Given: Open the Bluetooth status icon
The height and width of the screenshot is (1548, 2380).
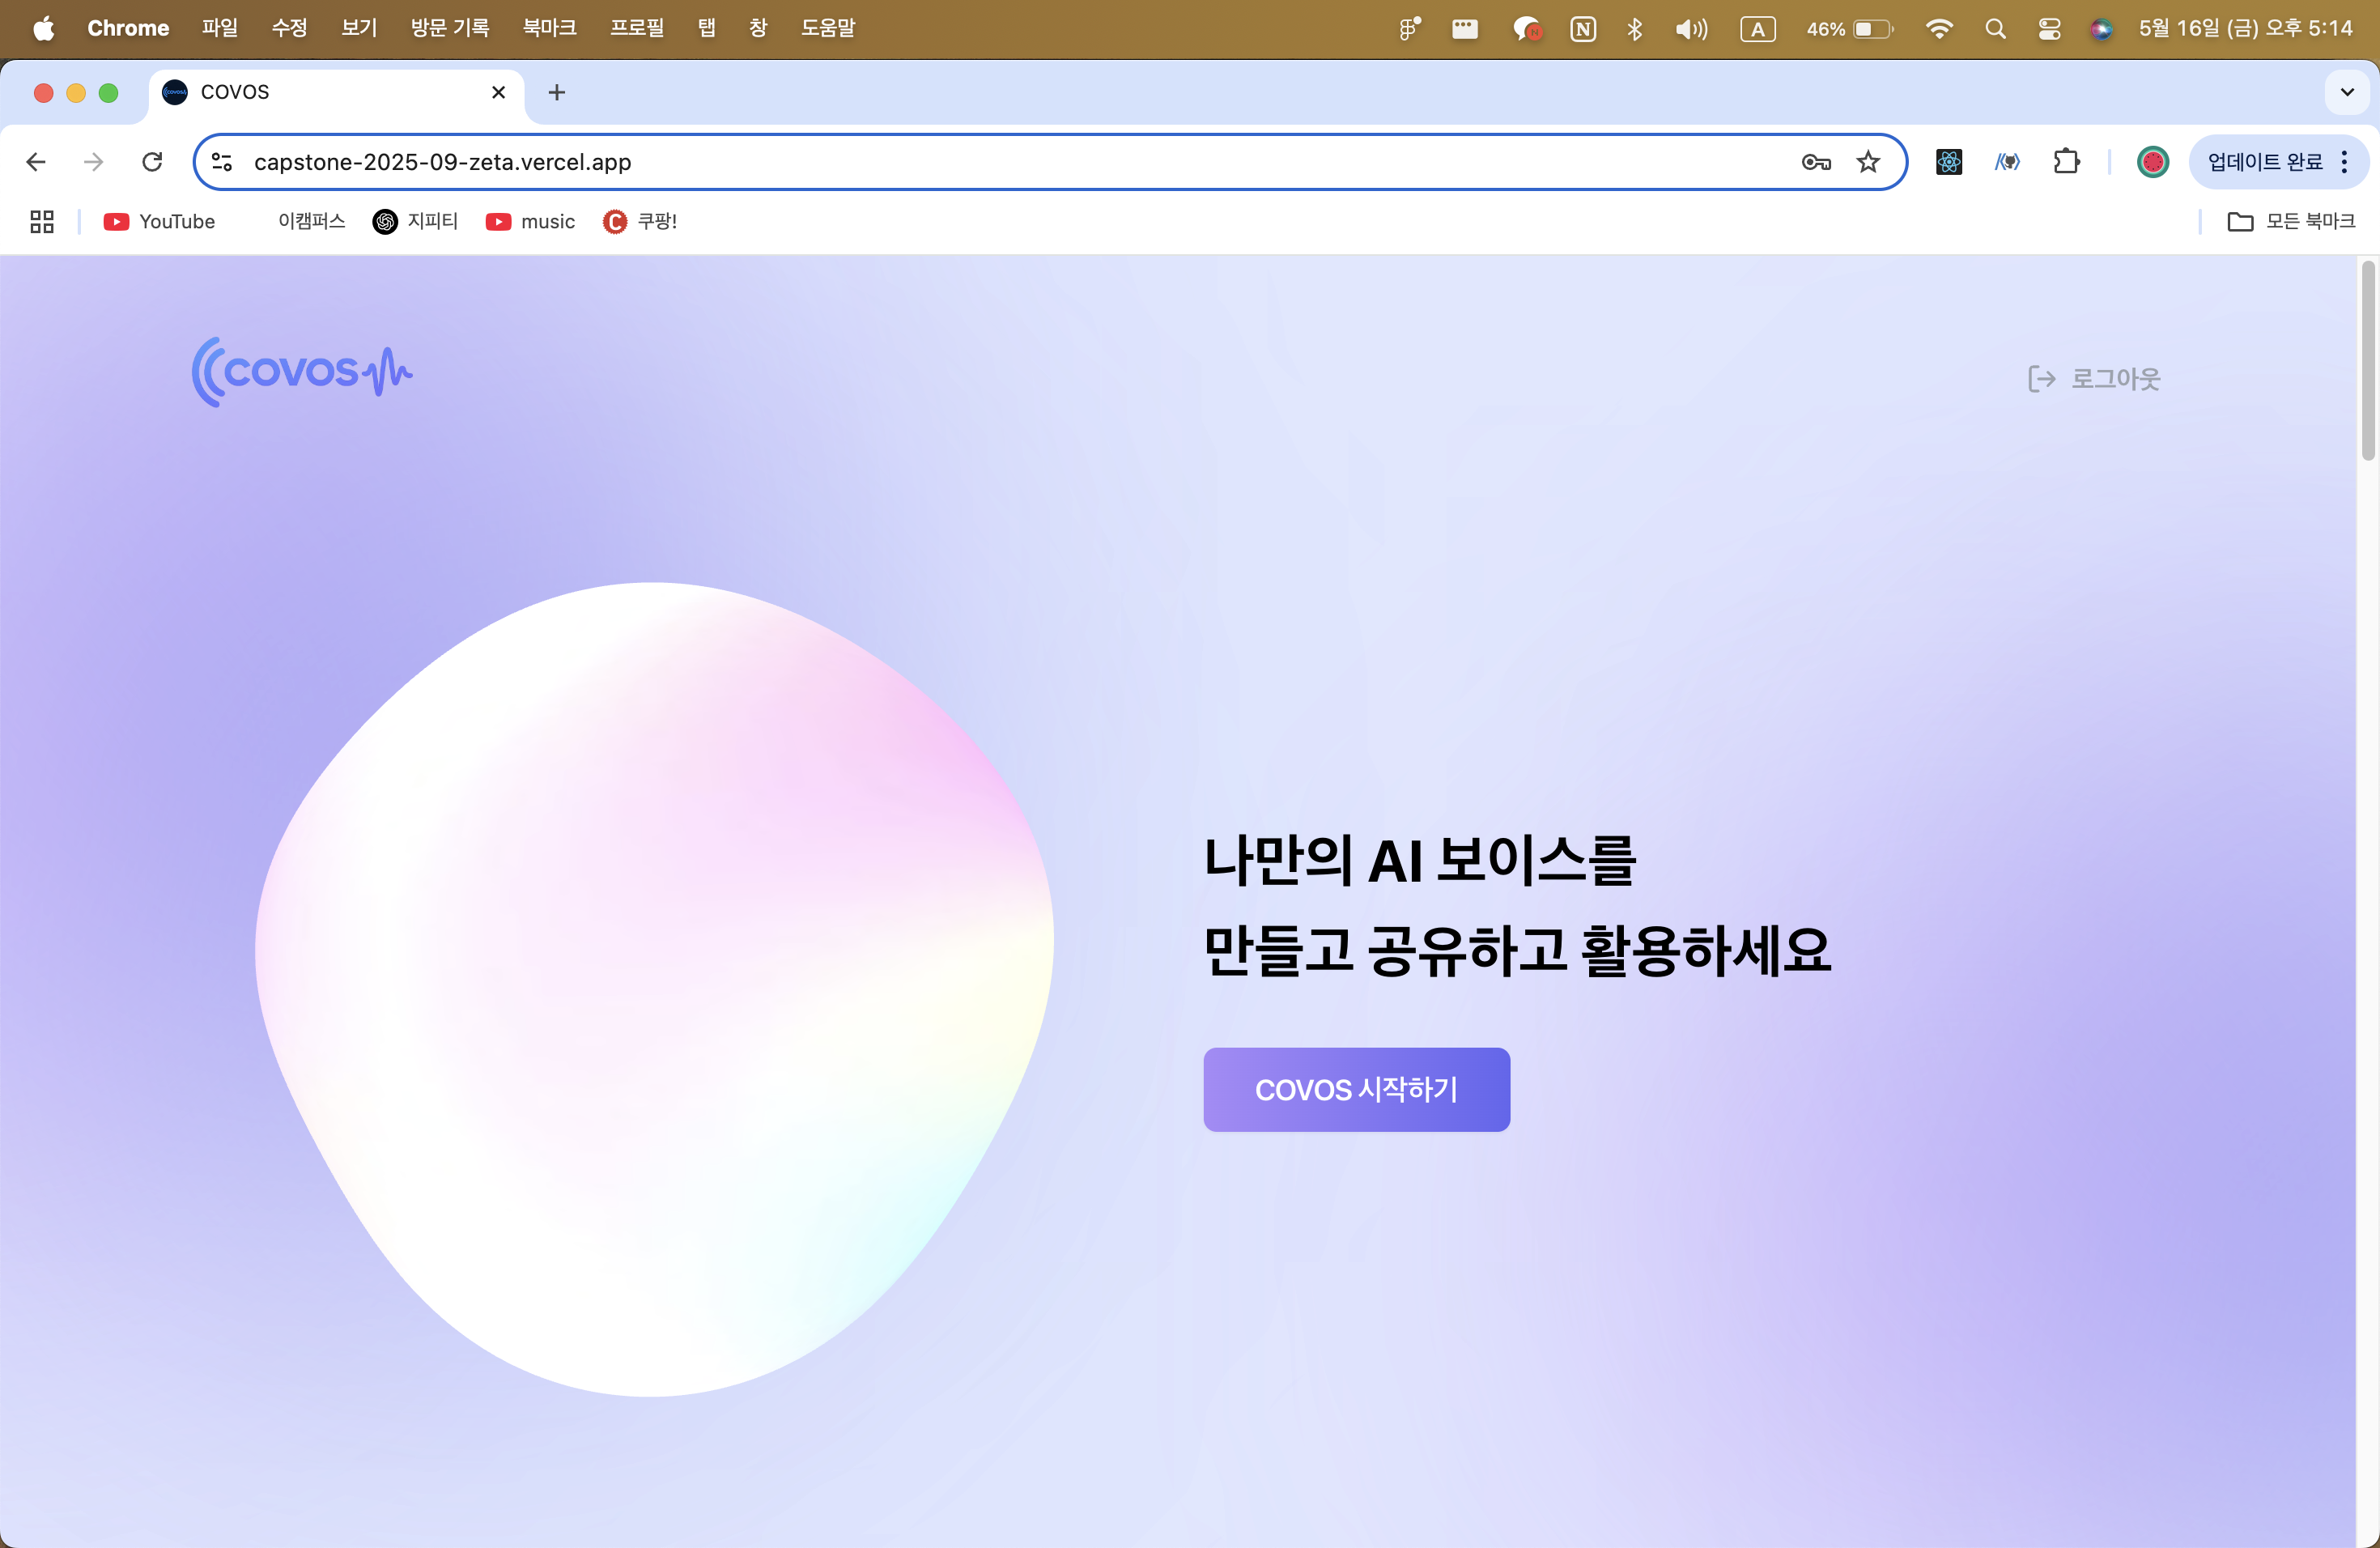Looking at the screenshot, I should click(1635, 29).
